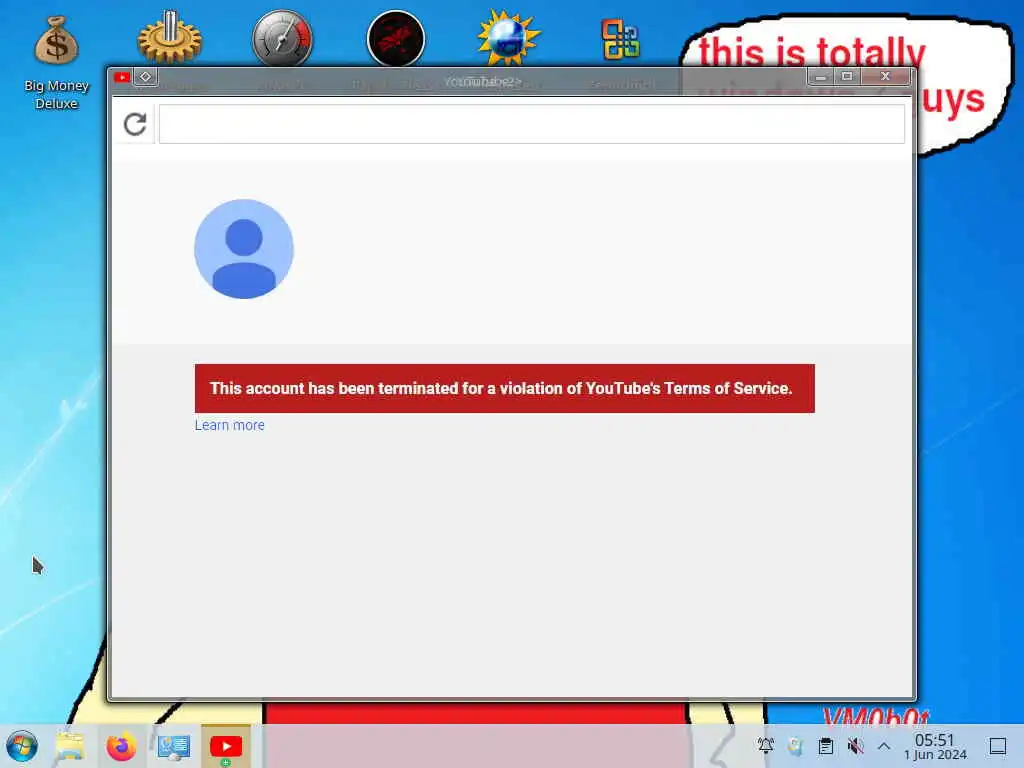Screen dimensions: 1024x768
Task: Open notifications bell in system tray
Action: click(765, 746)
